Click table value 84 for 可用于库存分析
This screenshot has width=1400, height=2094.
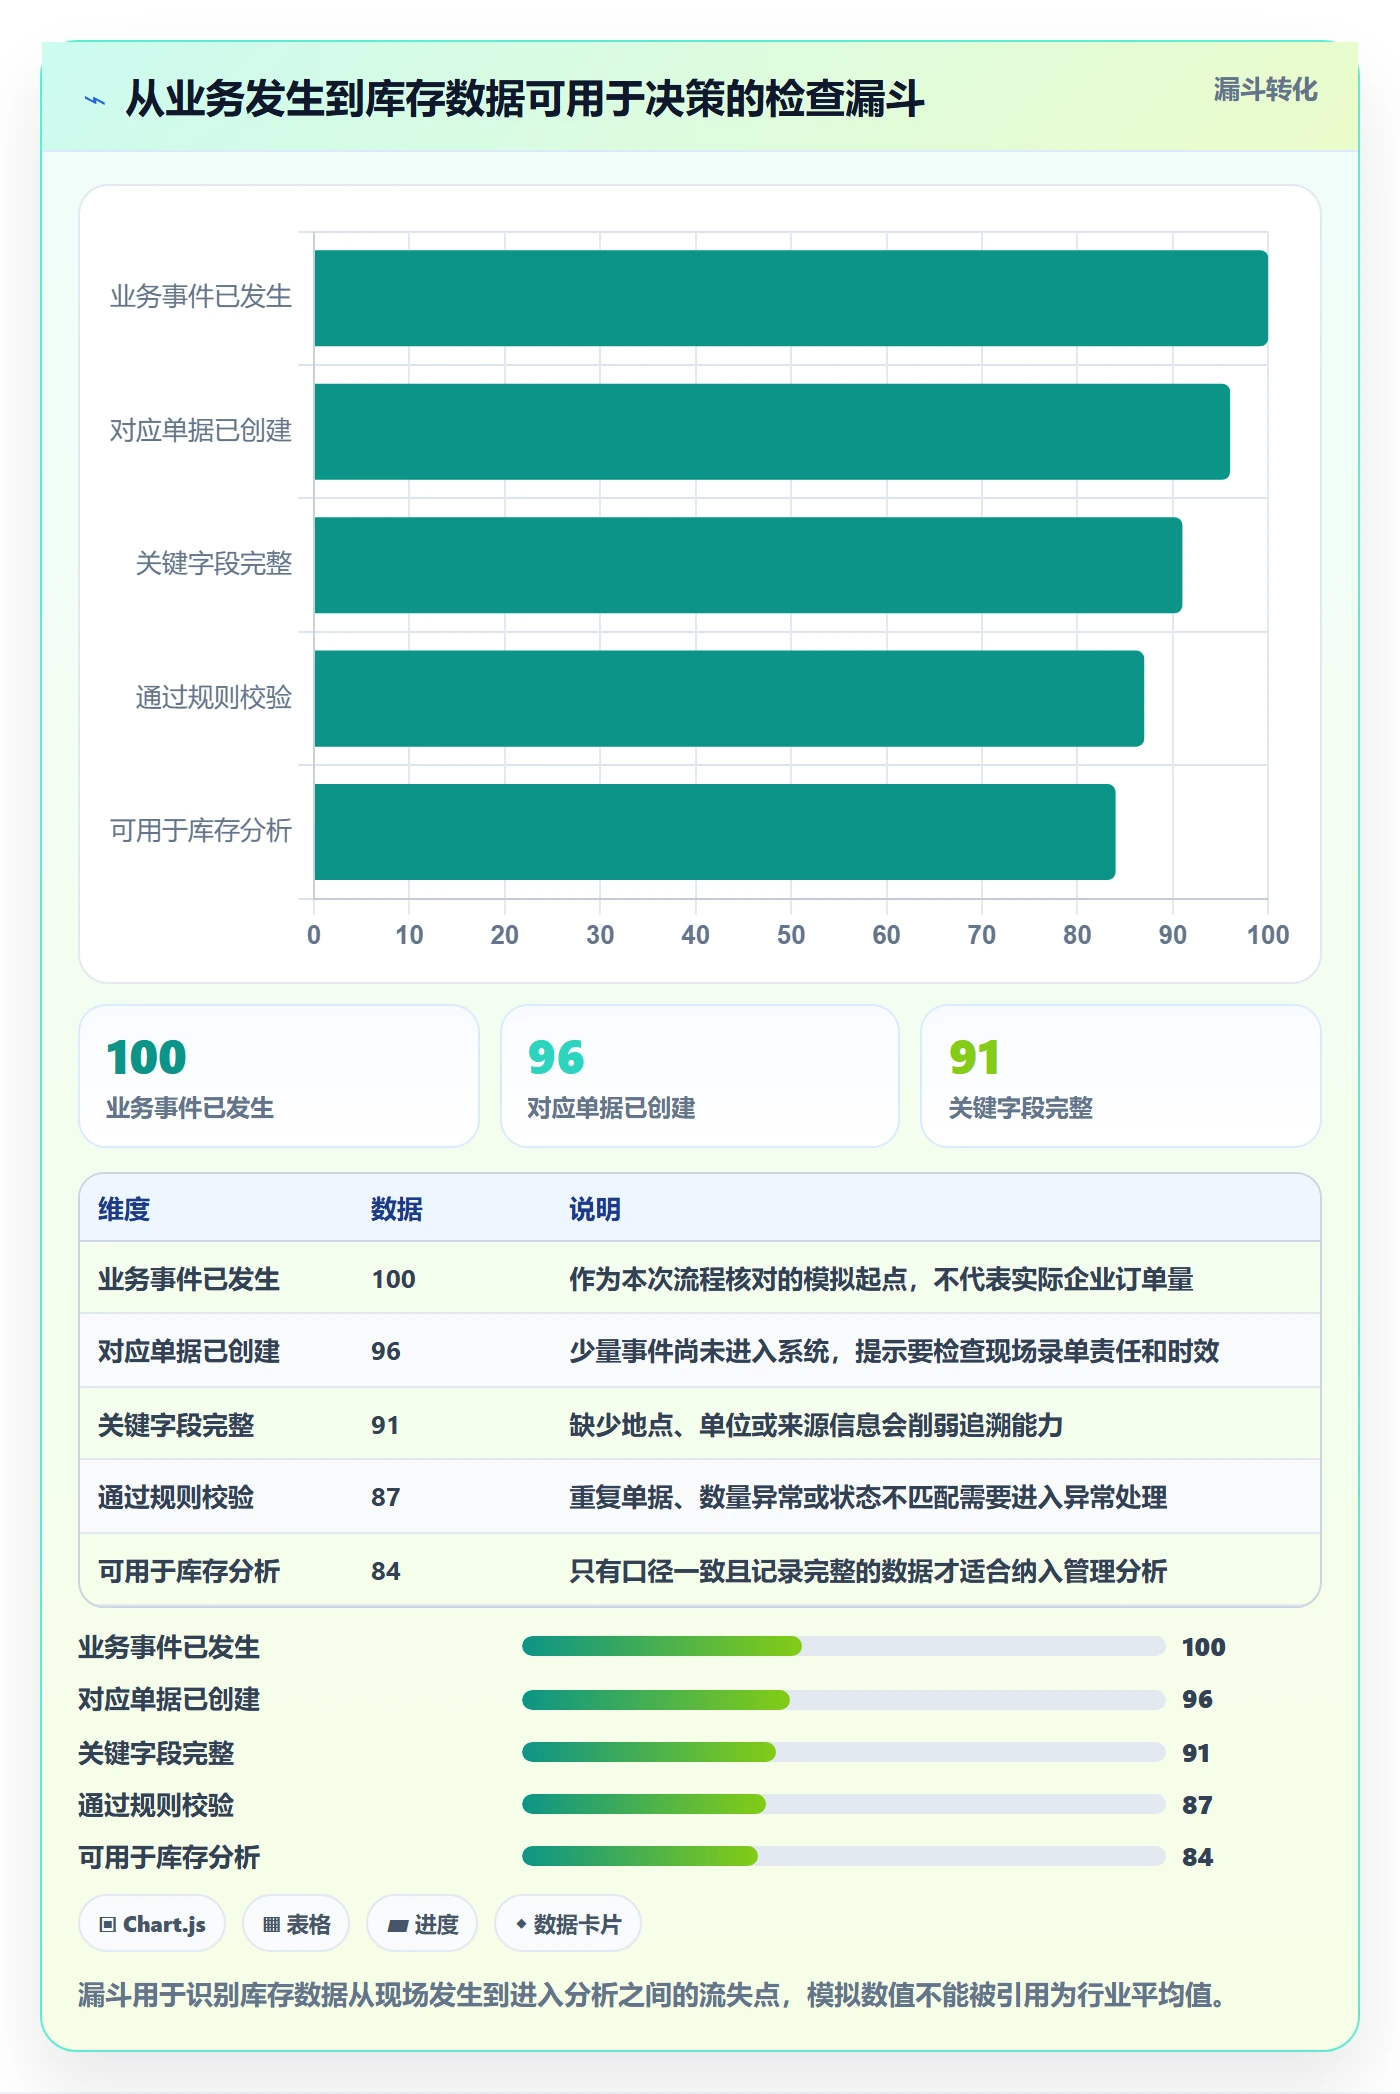pyautogui.click(x=386, y=1571)
